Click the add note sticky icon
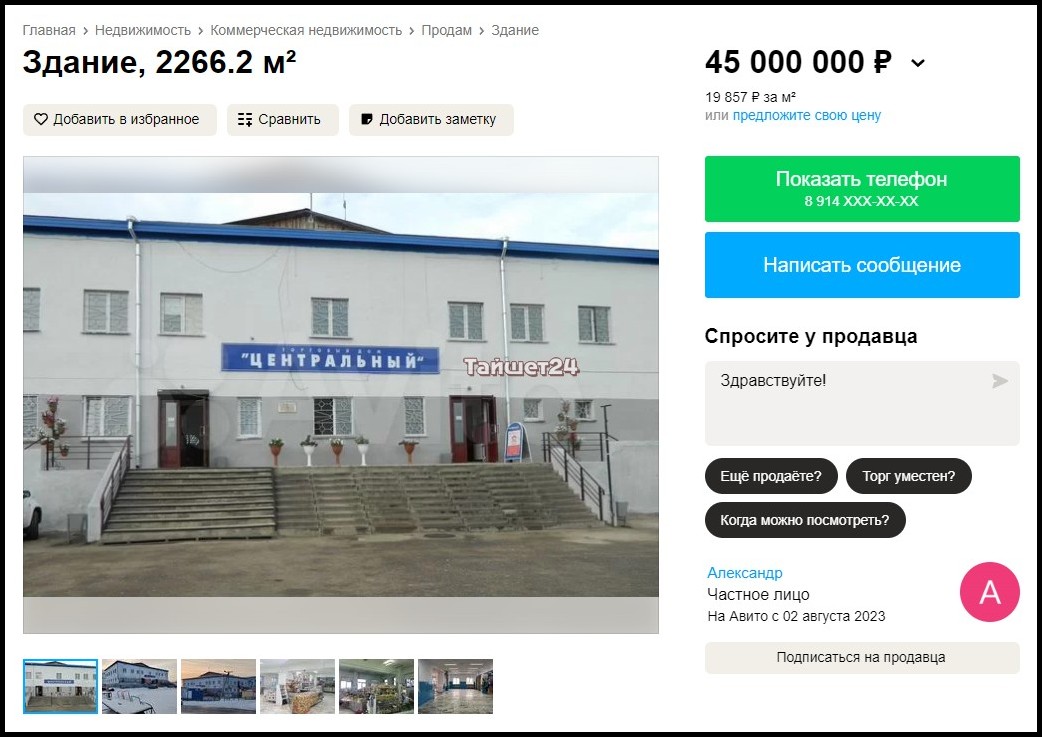 [x=366, y=120]
